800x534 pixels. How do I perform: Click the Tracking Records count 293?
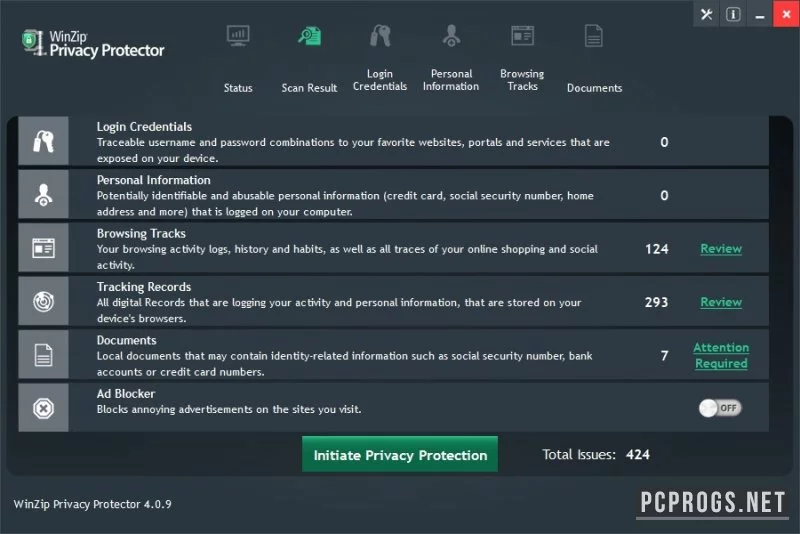(656, 302)
